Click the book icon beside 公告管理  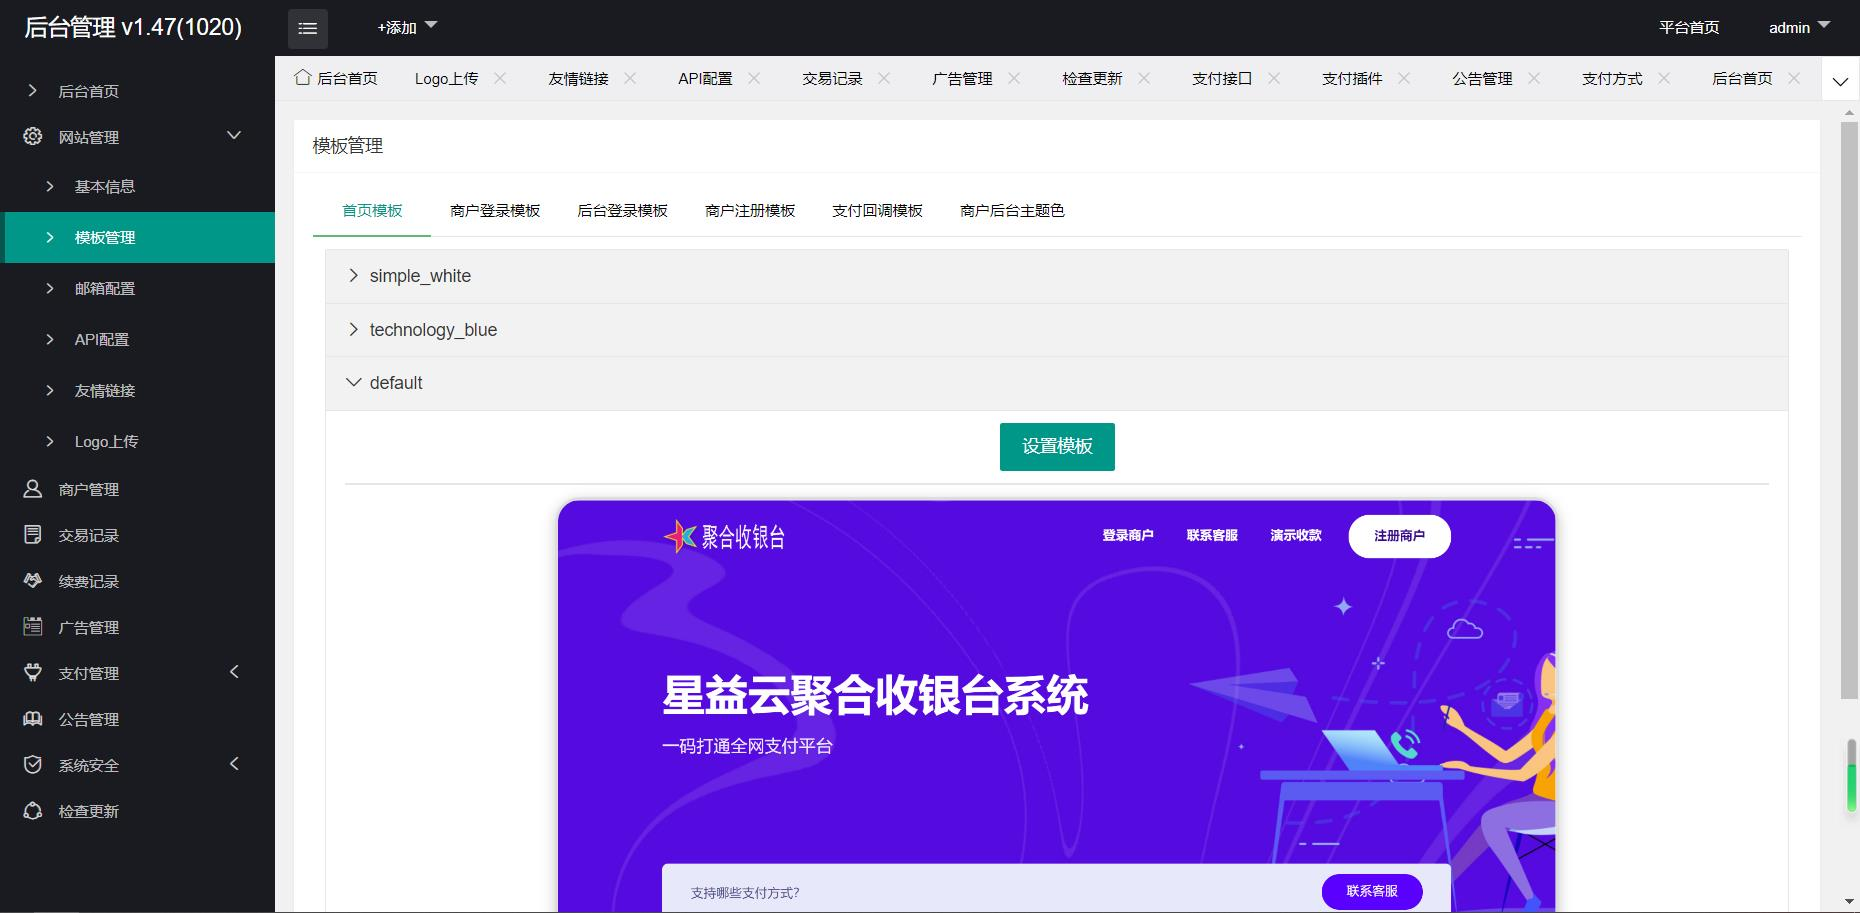[33, 719]
